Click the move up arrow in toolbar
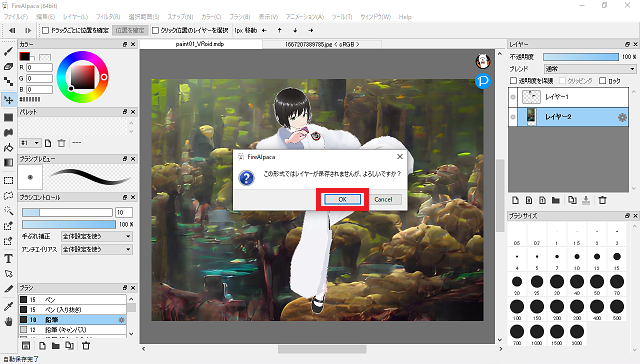 (280, 30)
